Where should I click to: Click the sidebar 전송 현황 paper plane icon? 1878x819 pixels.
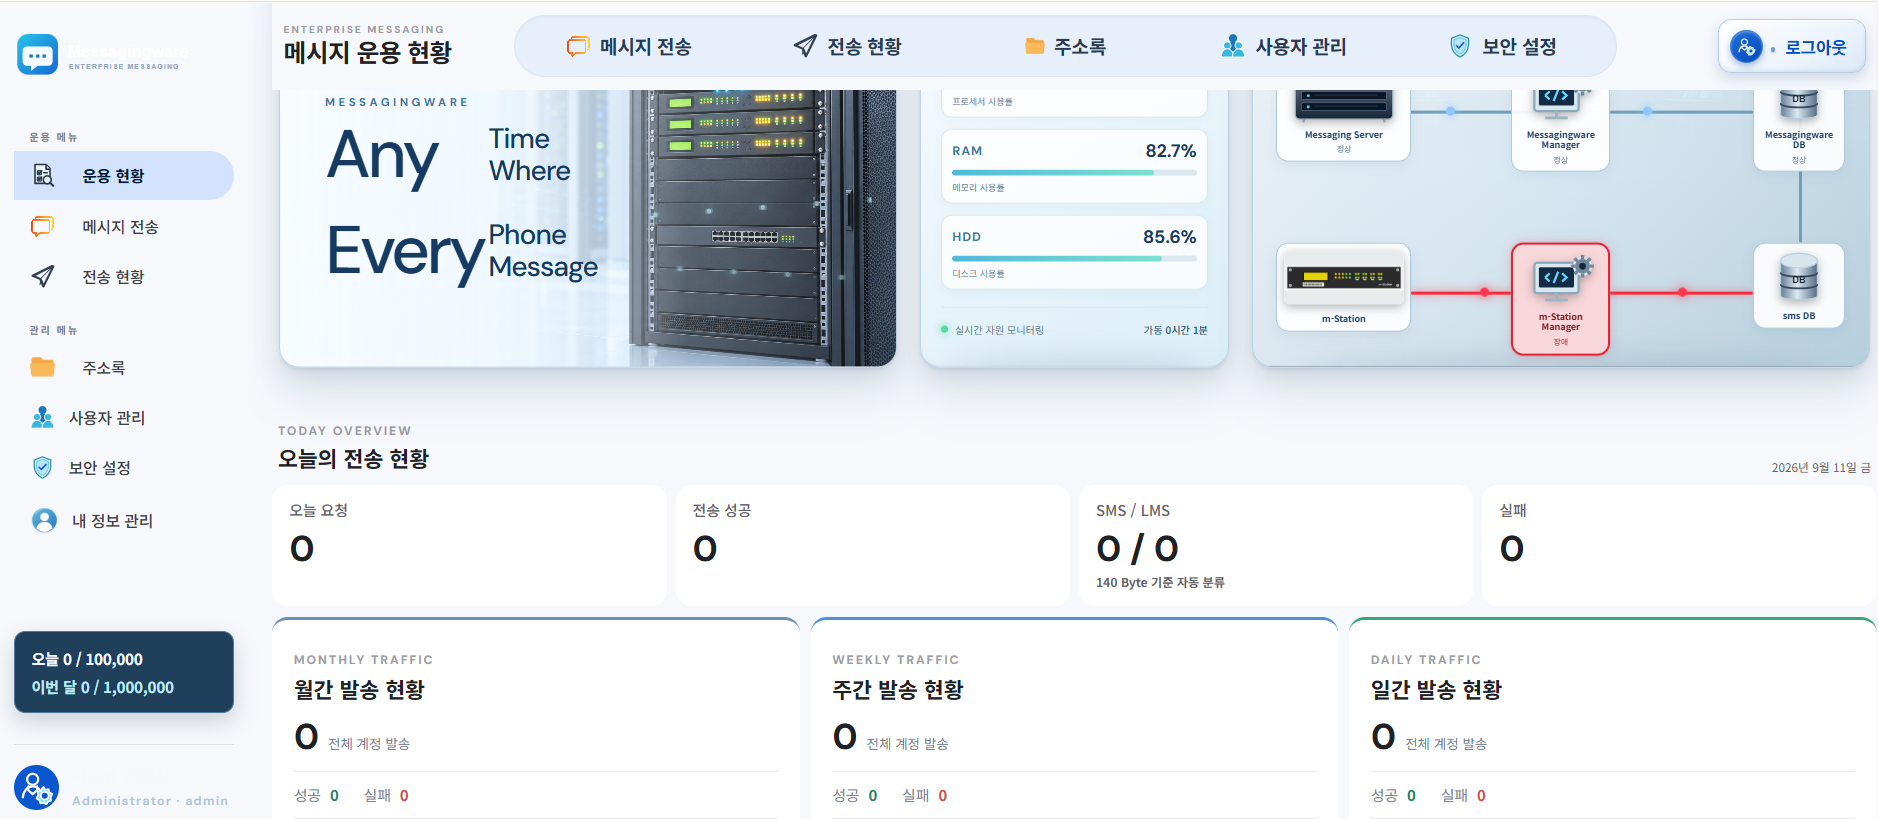[x=43, y=277]
